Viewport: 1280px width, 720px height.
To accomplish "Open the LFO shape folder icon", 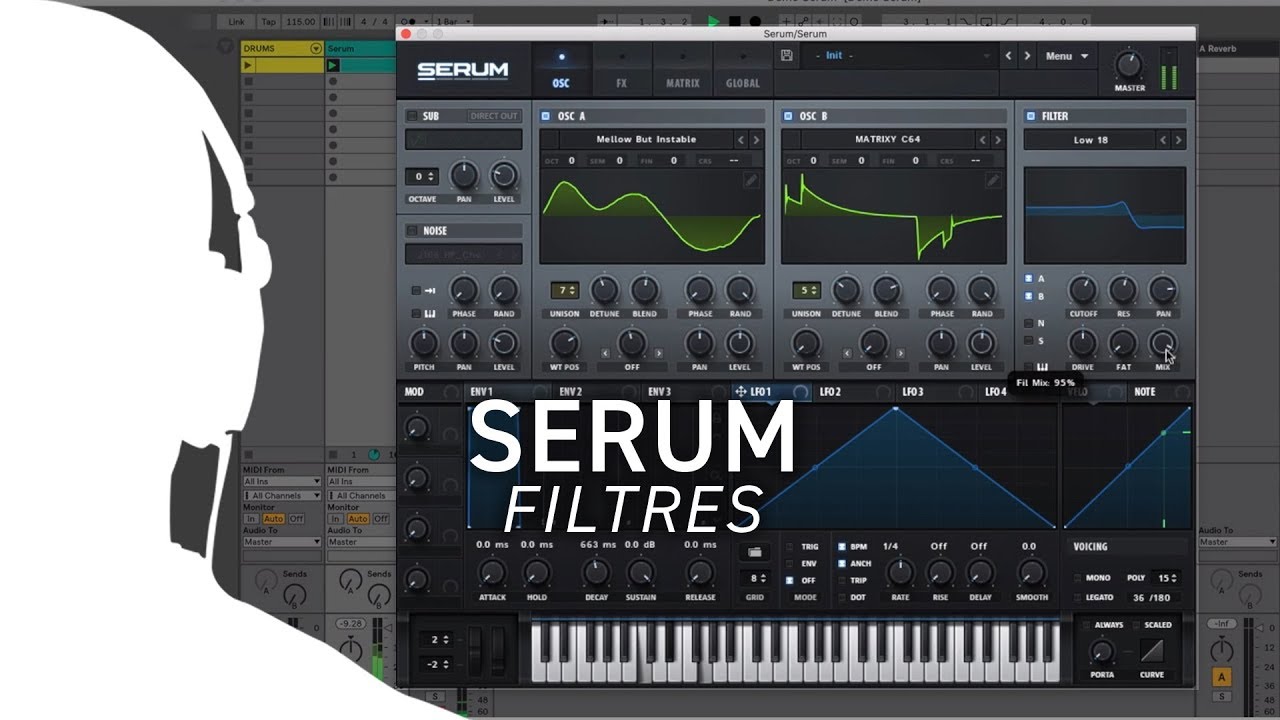I will (x=755, y=551).
